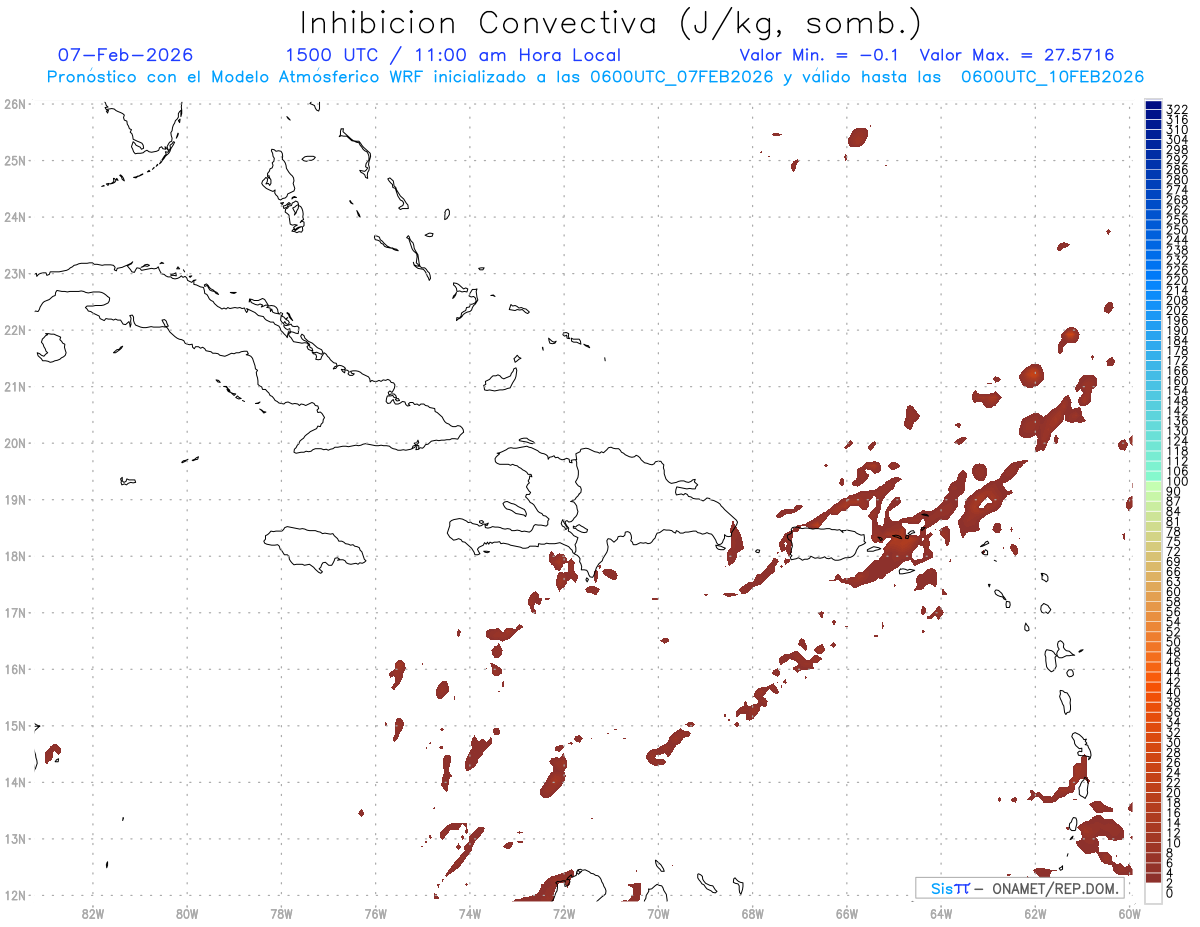Viewport: 1200px width, 927px height.
Task: Click the '74W' longitude label
Action: click(x=469, y=913)
